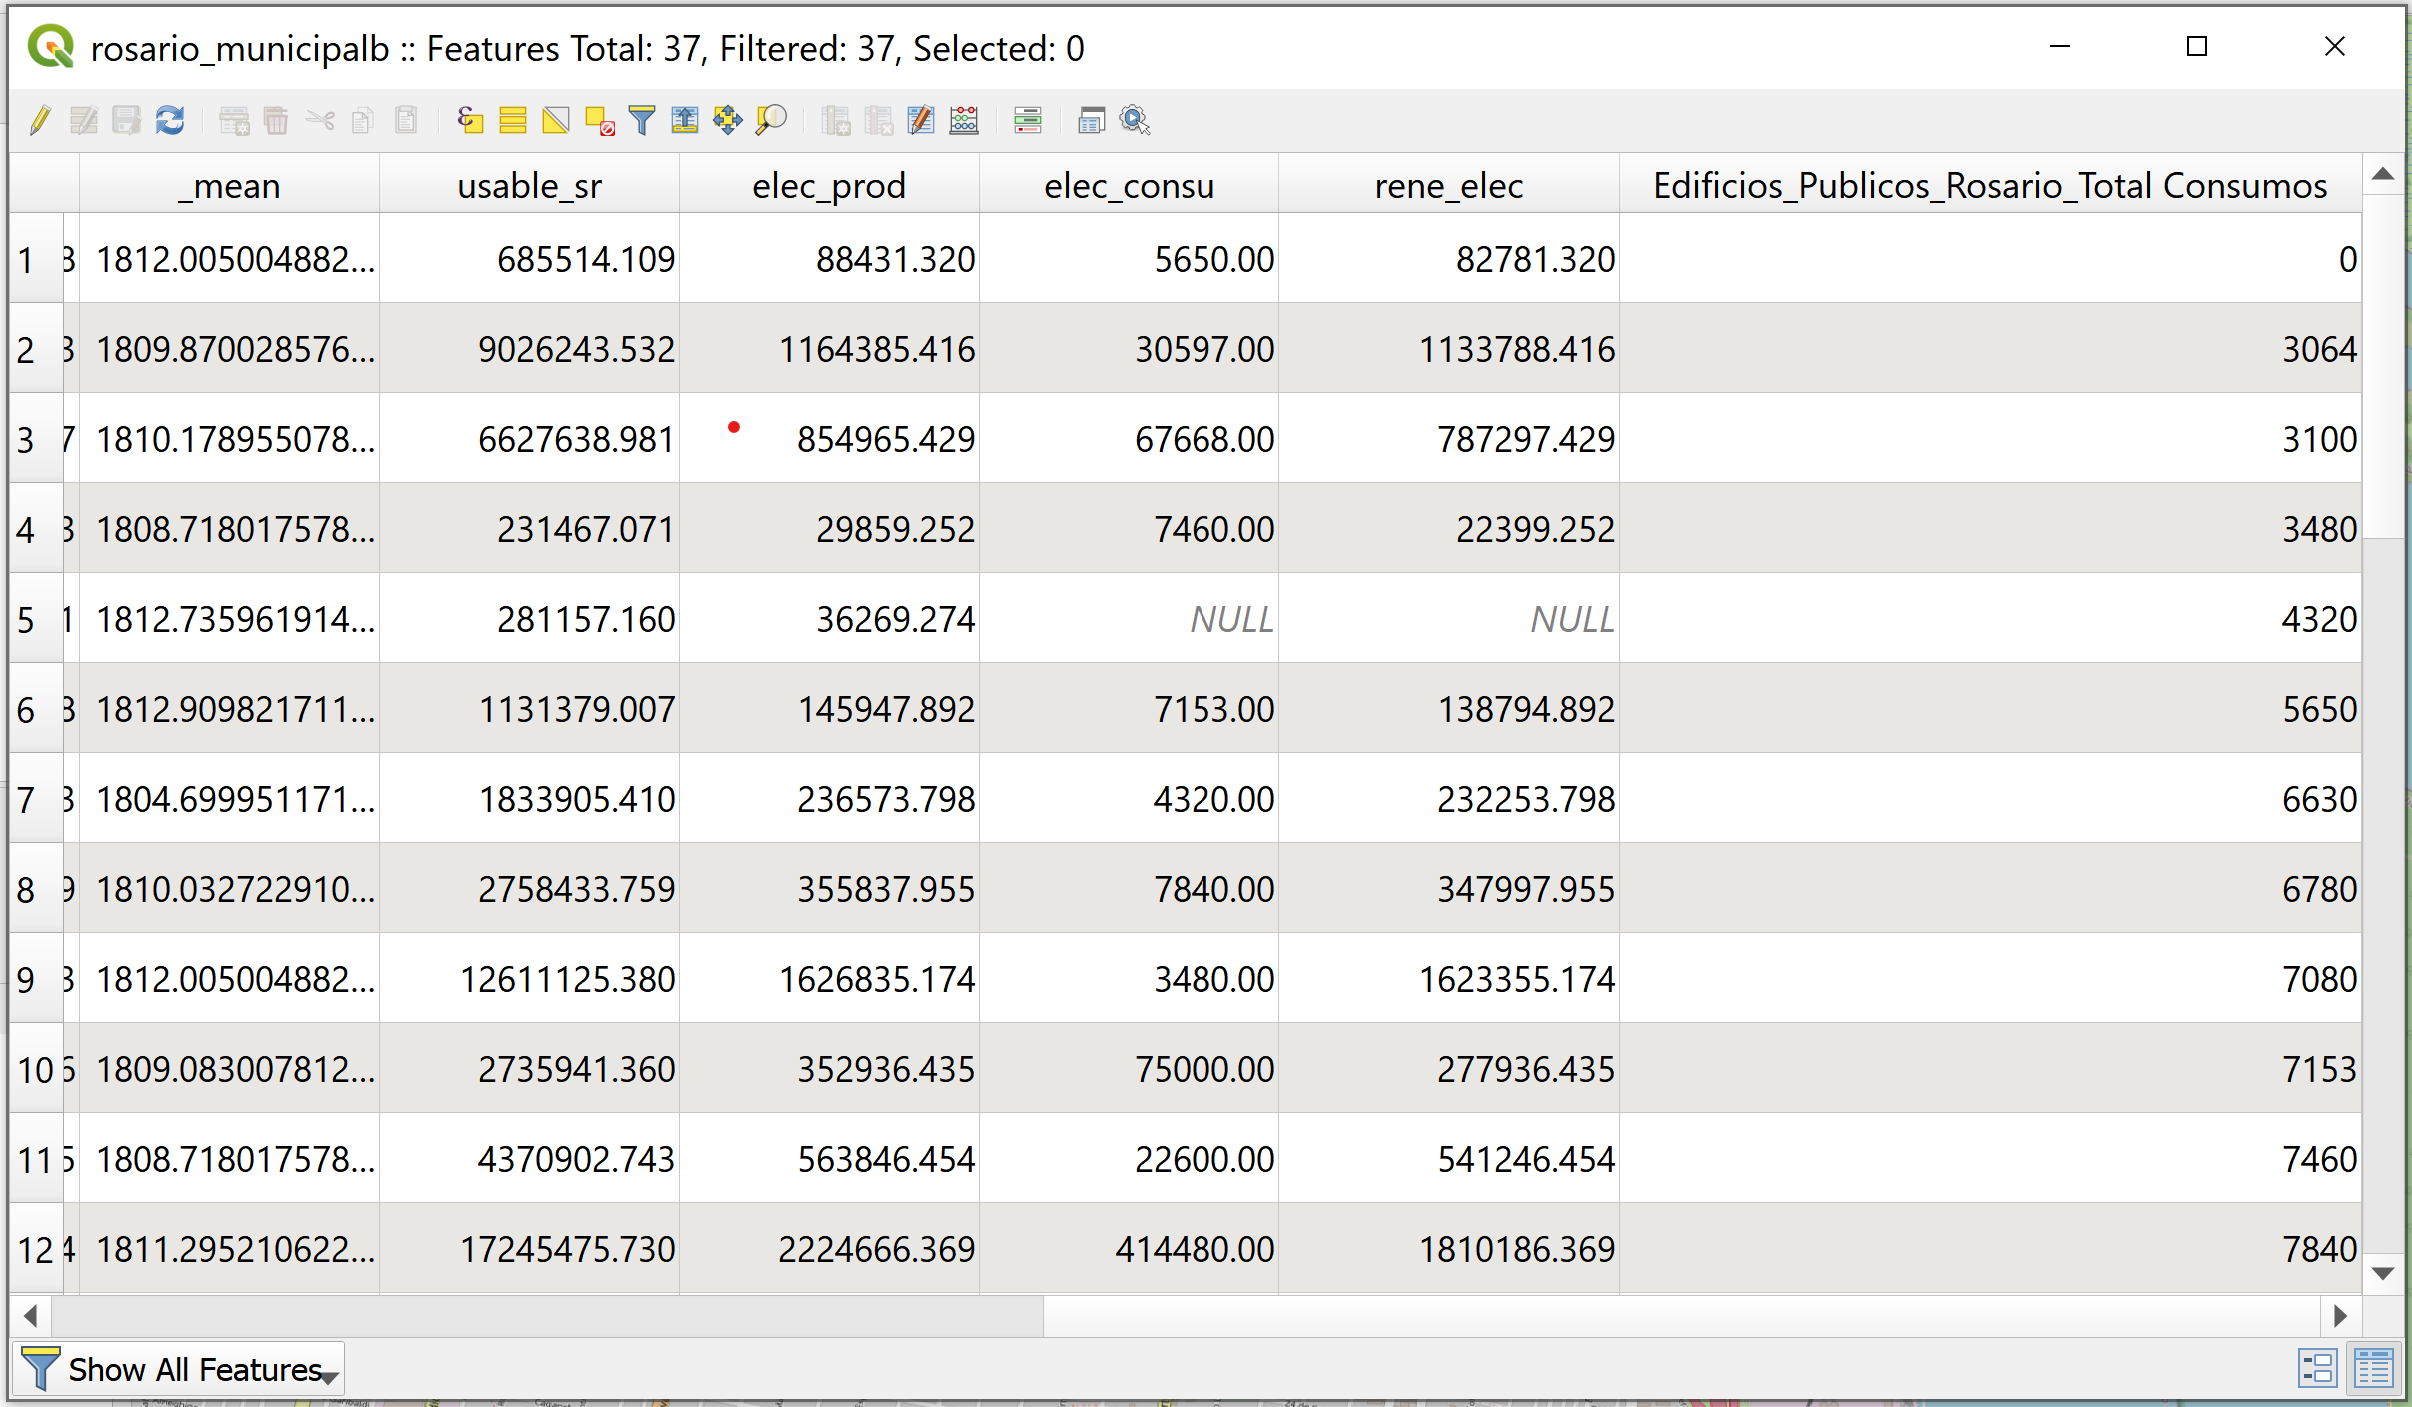Viewport: 2412px width, 1407px height.
Task: Click Zoom Map to Selected Rows icon
Action: [x=771, y=121]
